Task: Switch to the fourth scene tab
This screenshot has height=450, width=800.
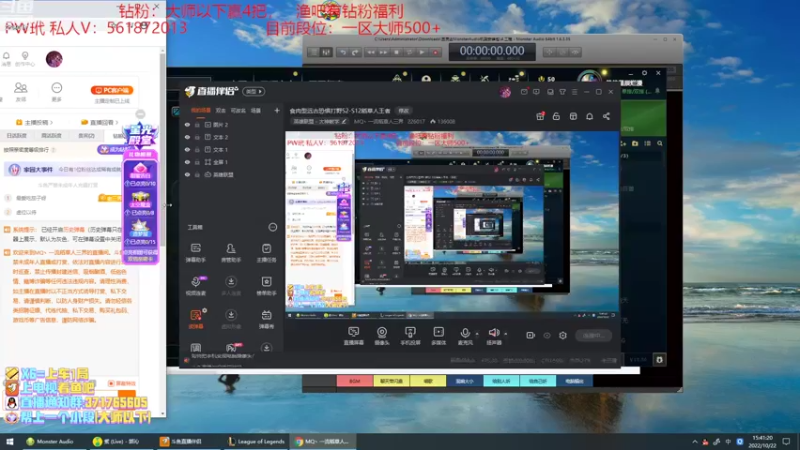Action: 256,110
